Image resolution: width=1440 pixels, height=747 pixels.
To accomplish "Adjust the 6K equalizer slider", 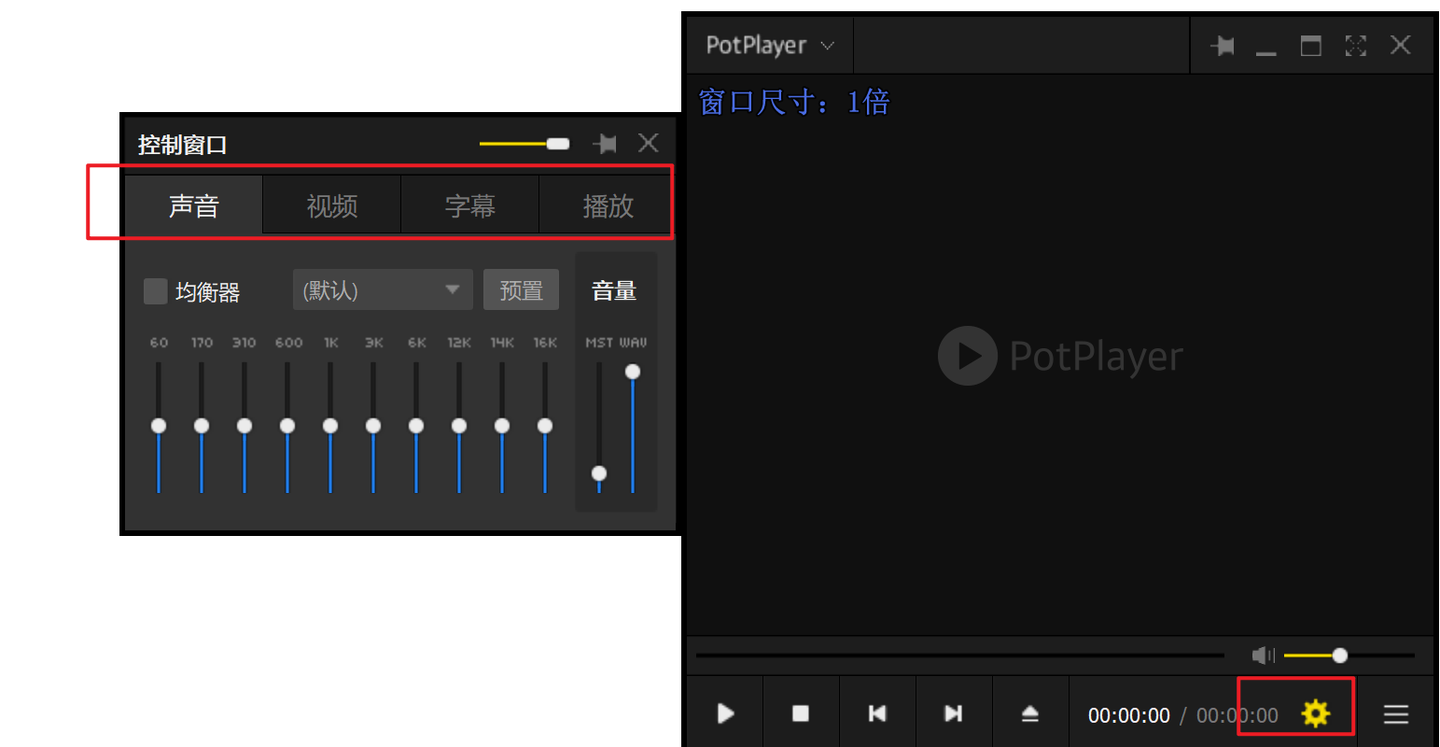I will click(416, 427).
